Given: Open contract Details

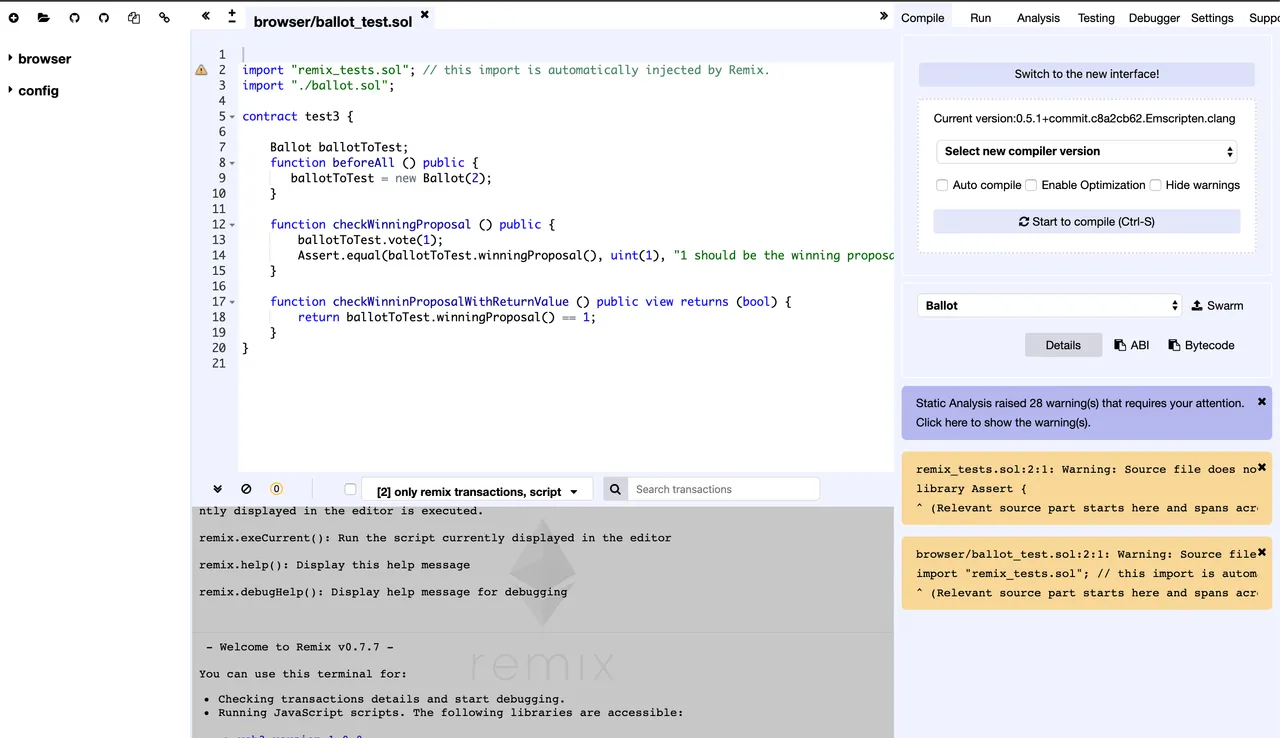Looking at the screenshot, I should (1063, 345).
